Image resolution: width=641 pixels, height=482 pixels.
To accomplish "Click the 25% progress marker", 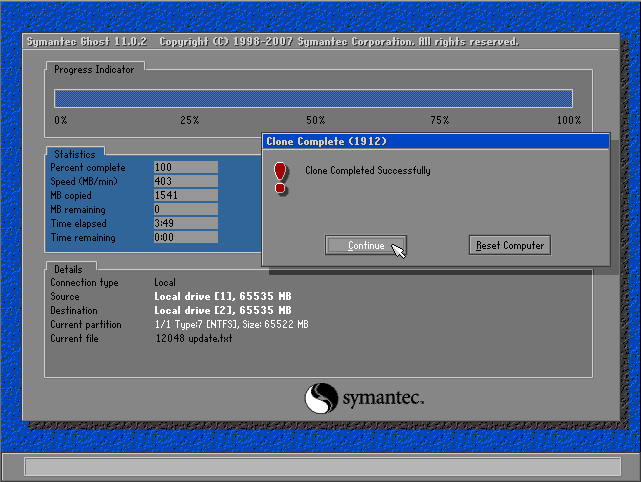I will click(x=190, y=120).
